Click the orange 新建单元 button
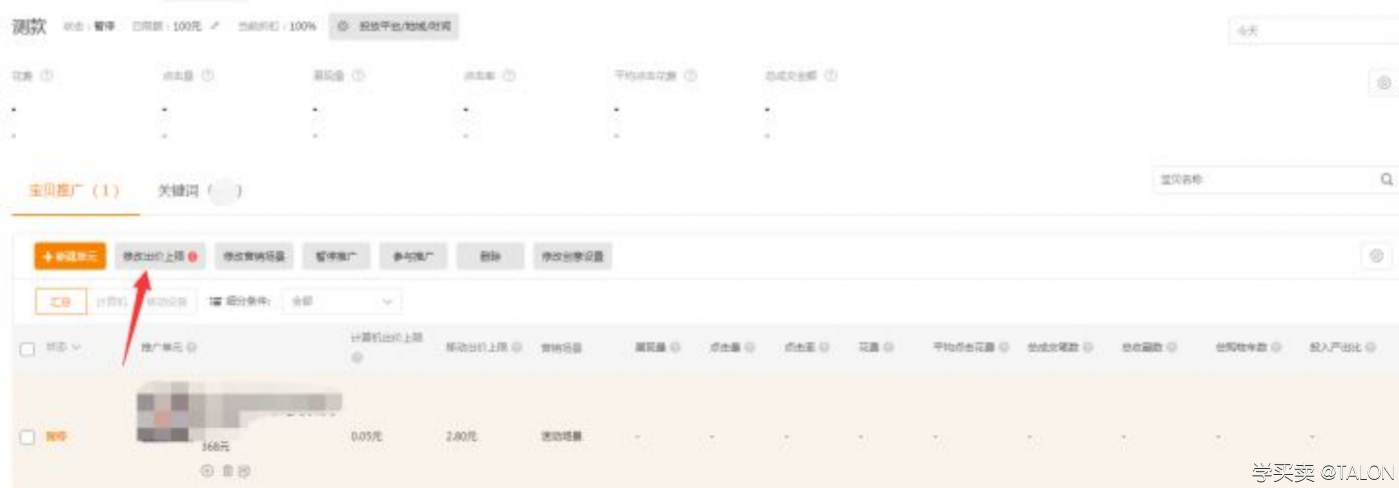The image size is (1399, 488). [x=70, y=257]
